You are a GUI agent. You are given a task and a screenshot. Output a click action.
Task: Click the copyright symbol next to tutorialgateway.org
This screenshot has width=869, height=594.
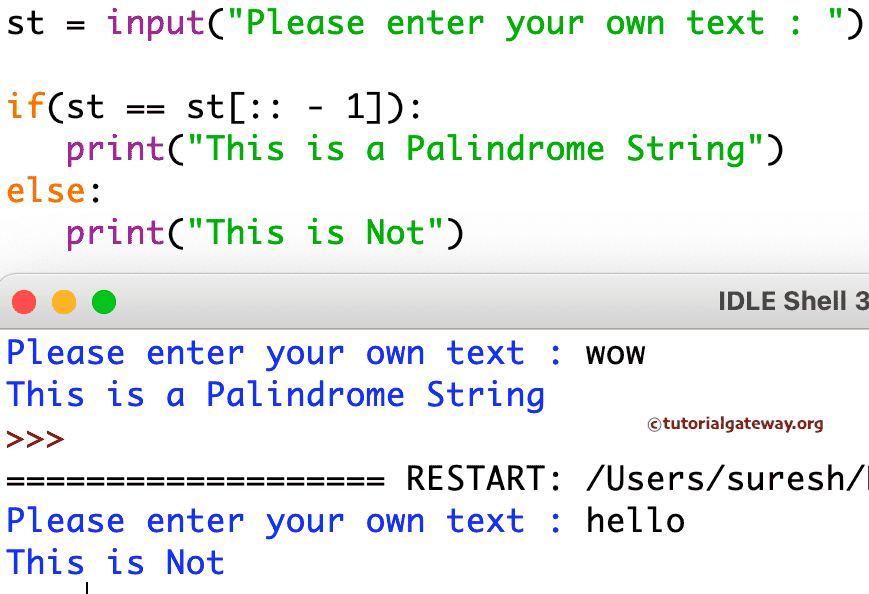pos(656,425)
